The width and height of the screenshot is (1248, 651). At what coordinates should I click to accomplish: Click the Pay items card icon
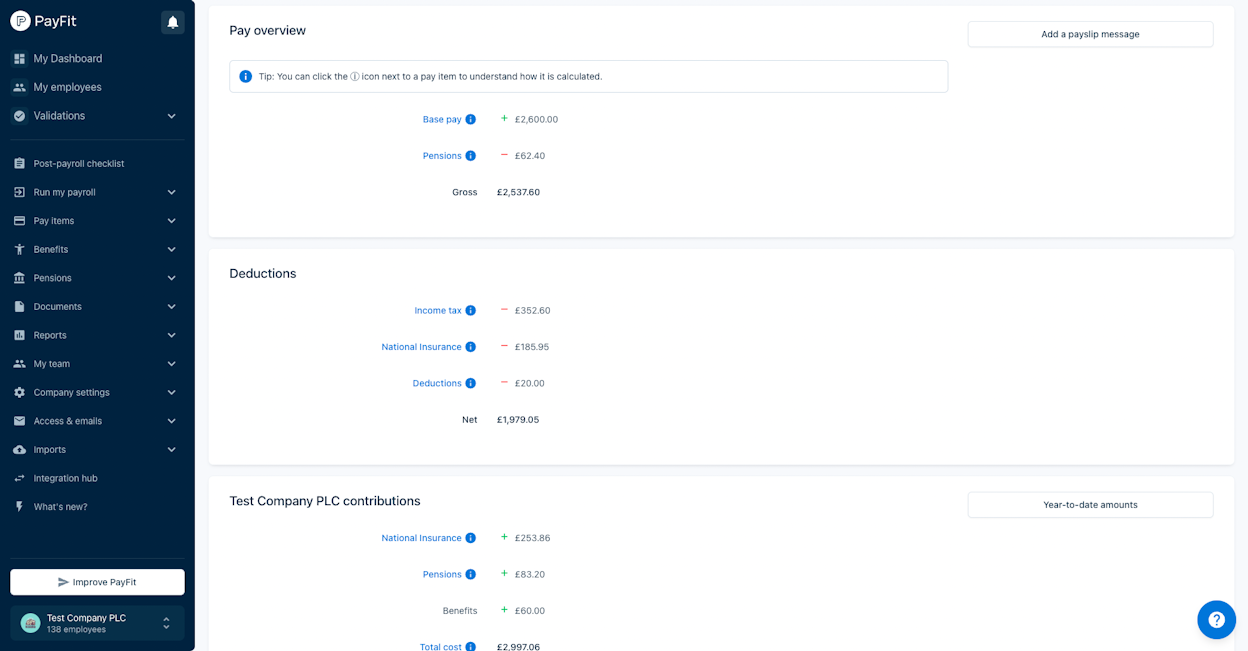tap(19, 221)
